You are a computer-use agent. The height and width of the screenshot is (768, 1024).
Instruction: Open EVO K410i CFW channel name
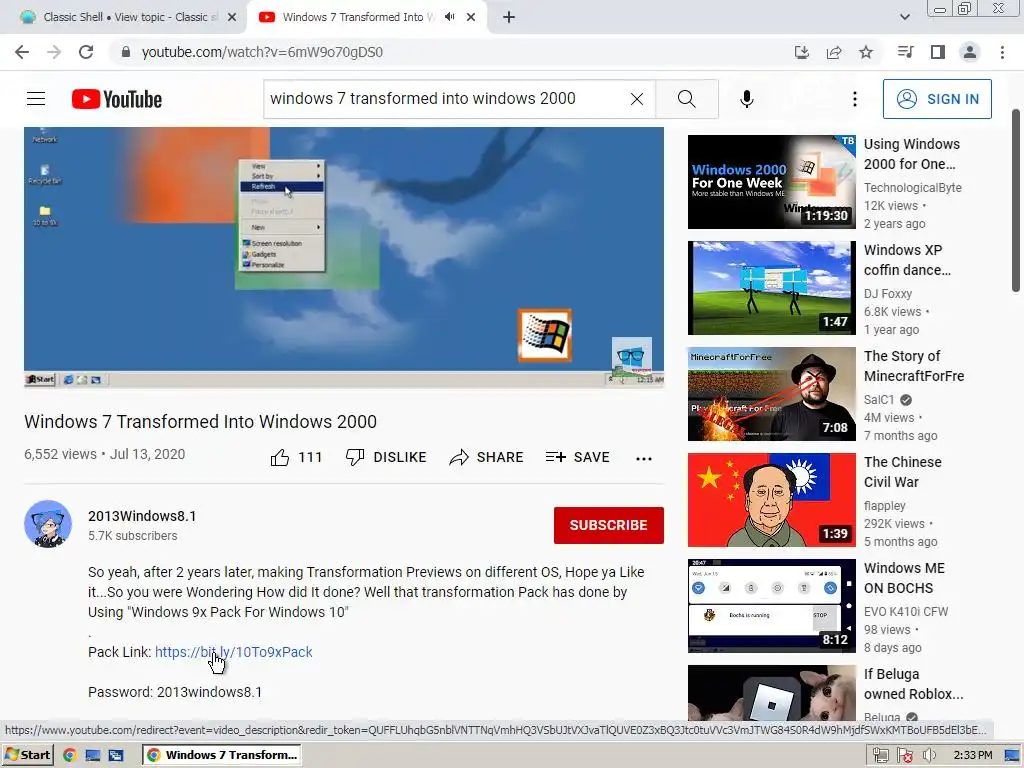pos(906,611)
